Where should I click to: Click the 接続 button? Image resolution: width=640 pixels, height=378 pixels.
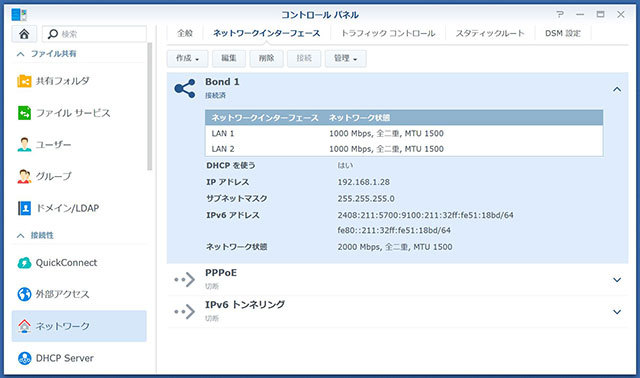304,58
